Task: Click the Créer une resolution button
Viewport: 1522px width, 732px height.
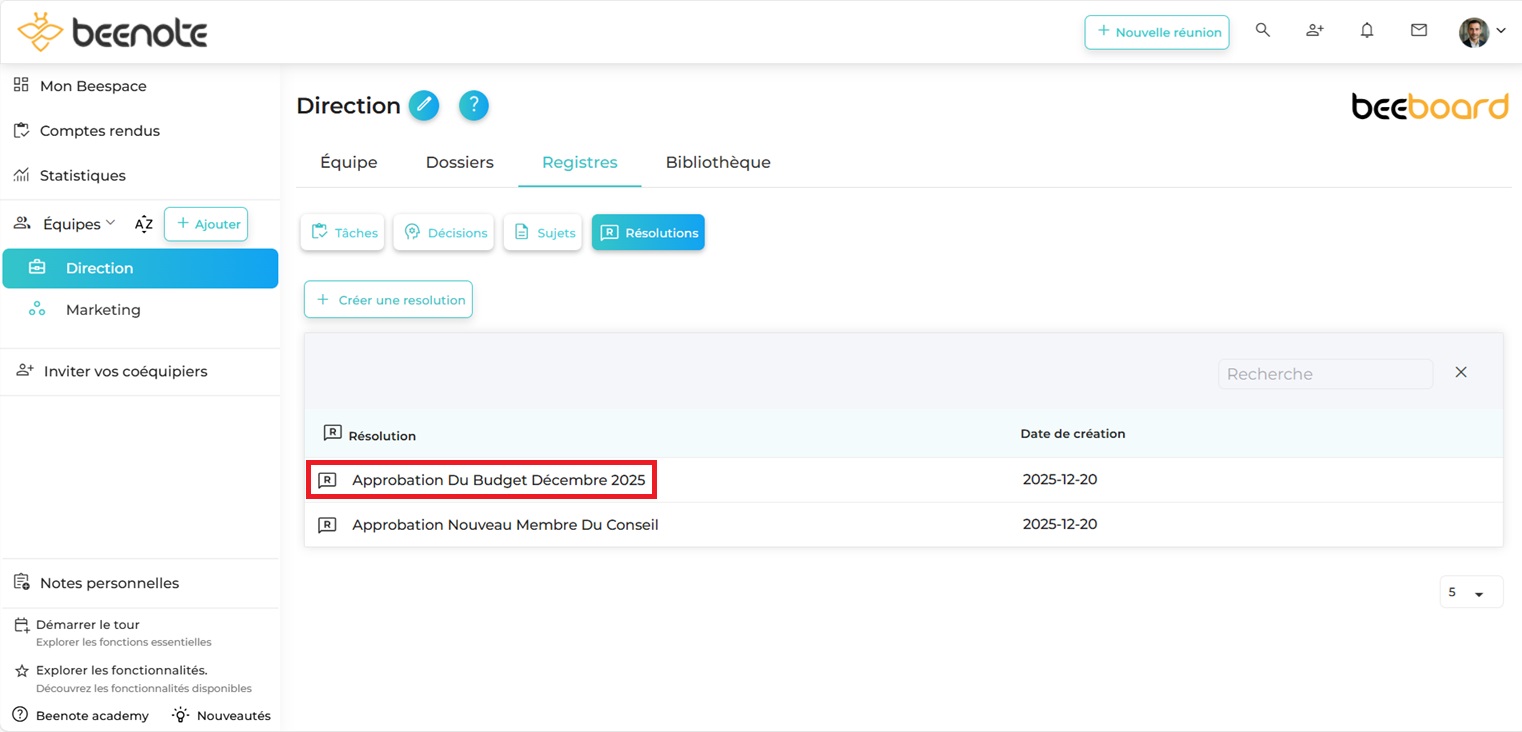Action: 389,300
